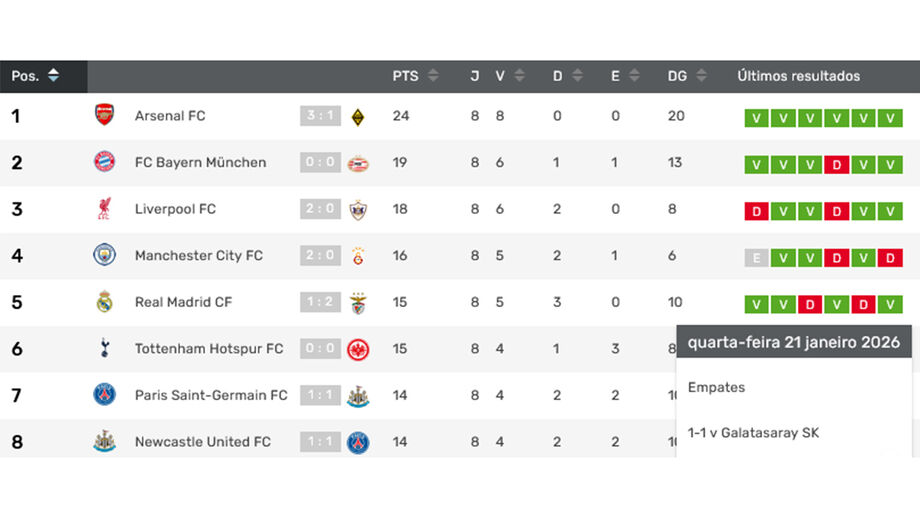Click the Liverpool FC crest icon
The width and height of the screenshot is (920, 518).
tap(104, 209)
